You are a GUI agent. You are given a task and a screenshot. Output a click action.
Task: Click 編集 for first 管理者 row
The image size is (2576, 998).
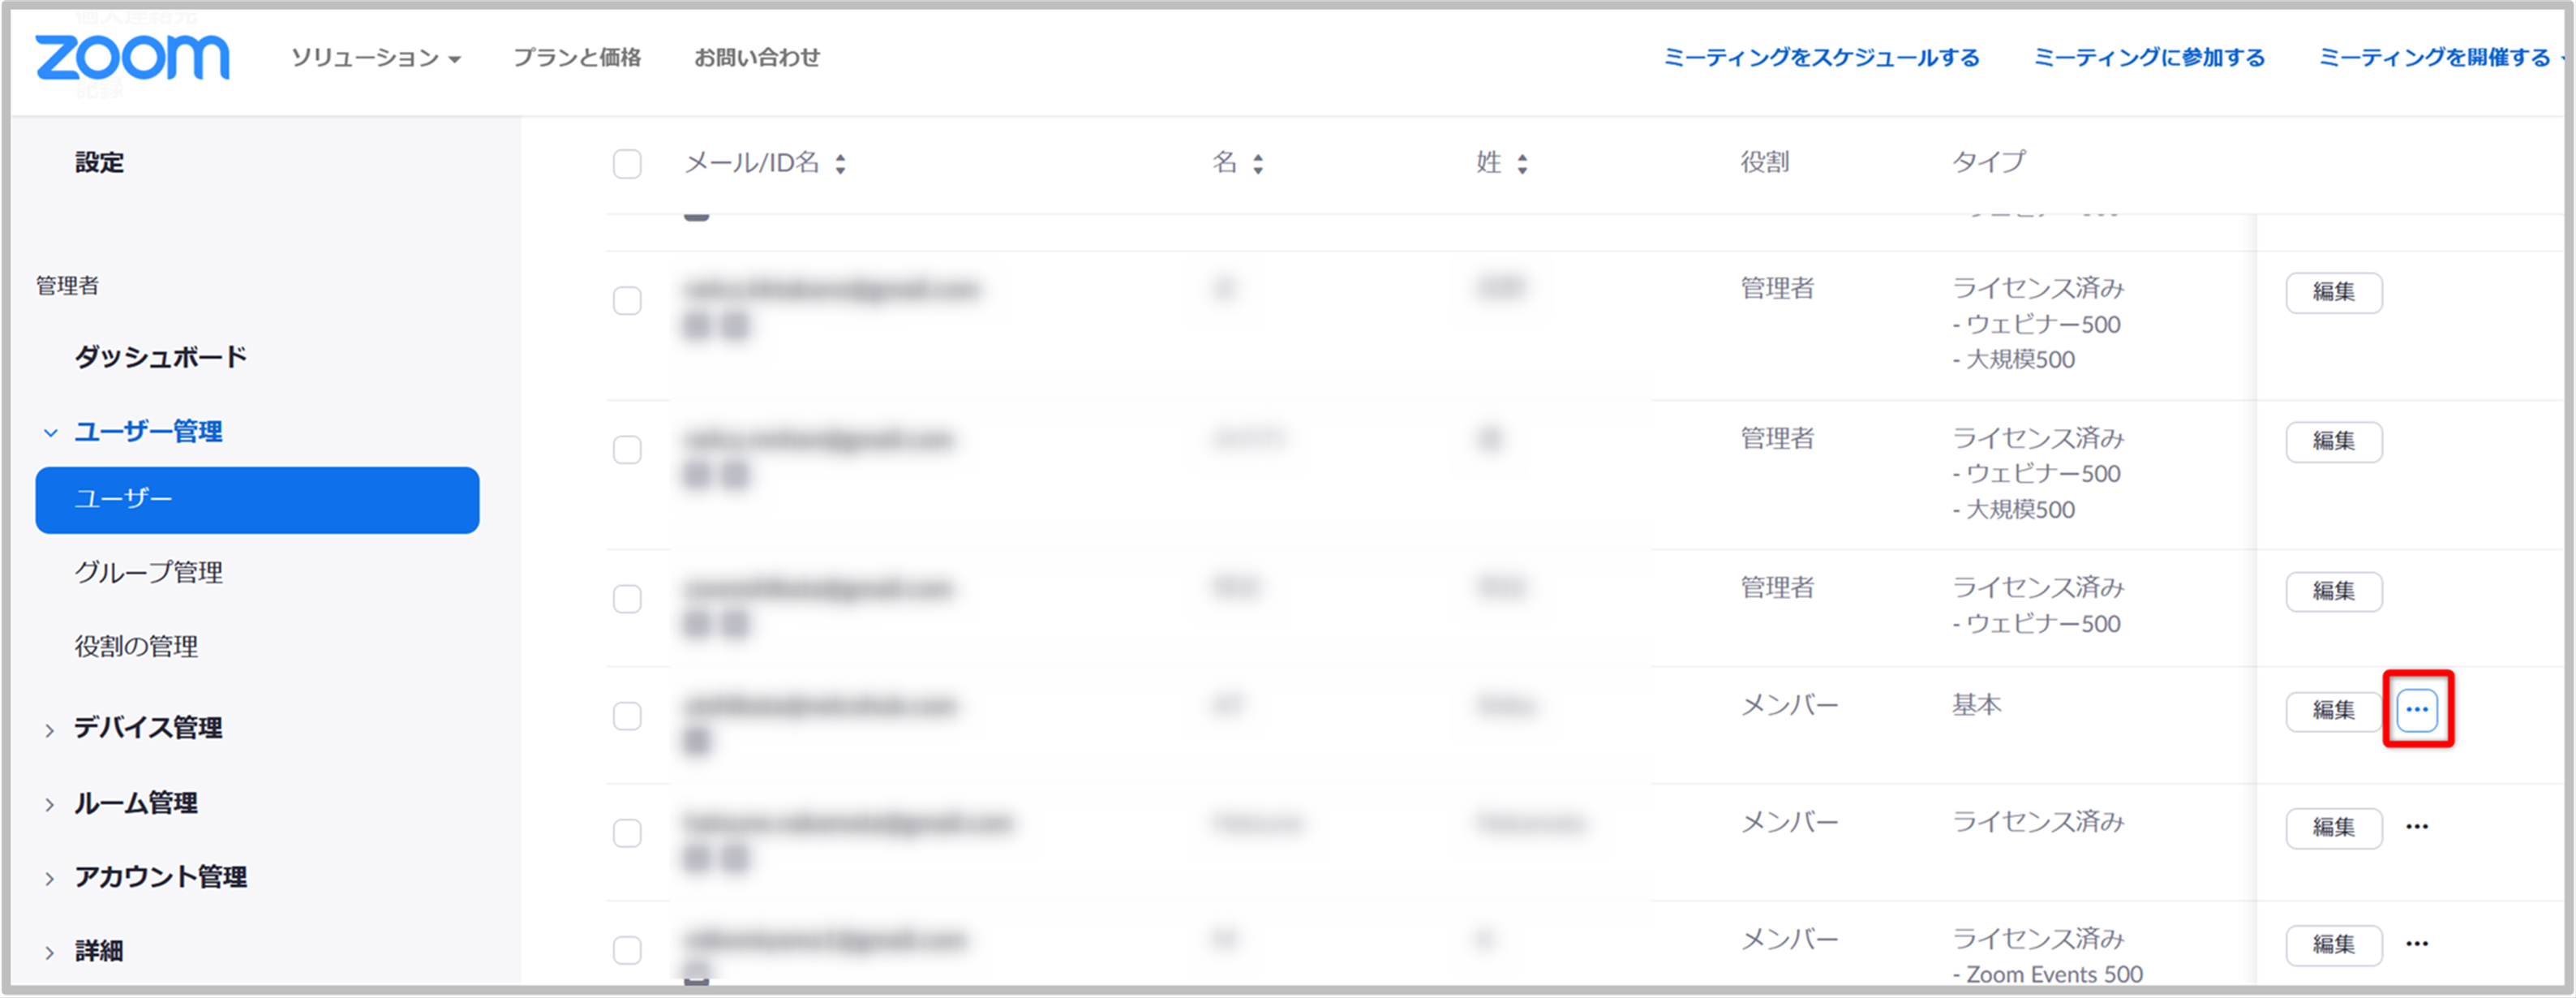pyautogui.click(x=2334, y=292)
